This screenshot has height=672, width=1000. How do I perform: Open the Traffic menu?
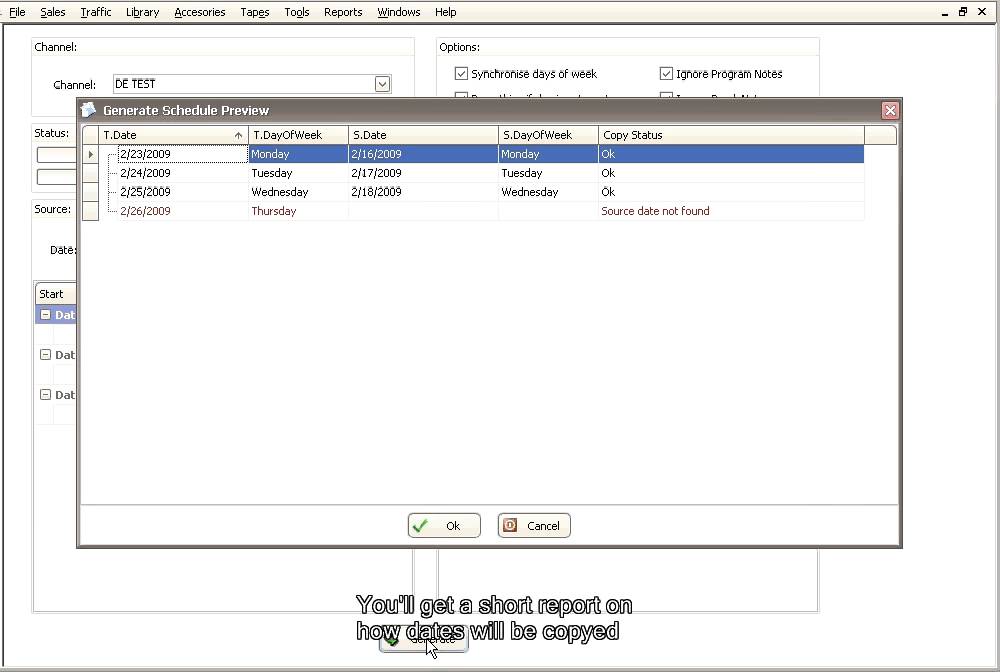click(x=96, y=12)
